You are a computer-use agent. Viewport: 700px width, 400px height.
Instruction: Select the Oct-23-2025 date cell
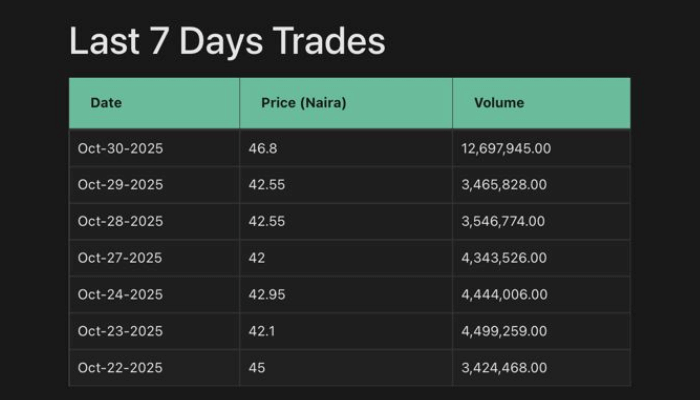(120, 331)
